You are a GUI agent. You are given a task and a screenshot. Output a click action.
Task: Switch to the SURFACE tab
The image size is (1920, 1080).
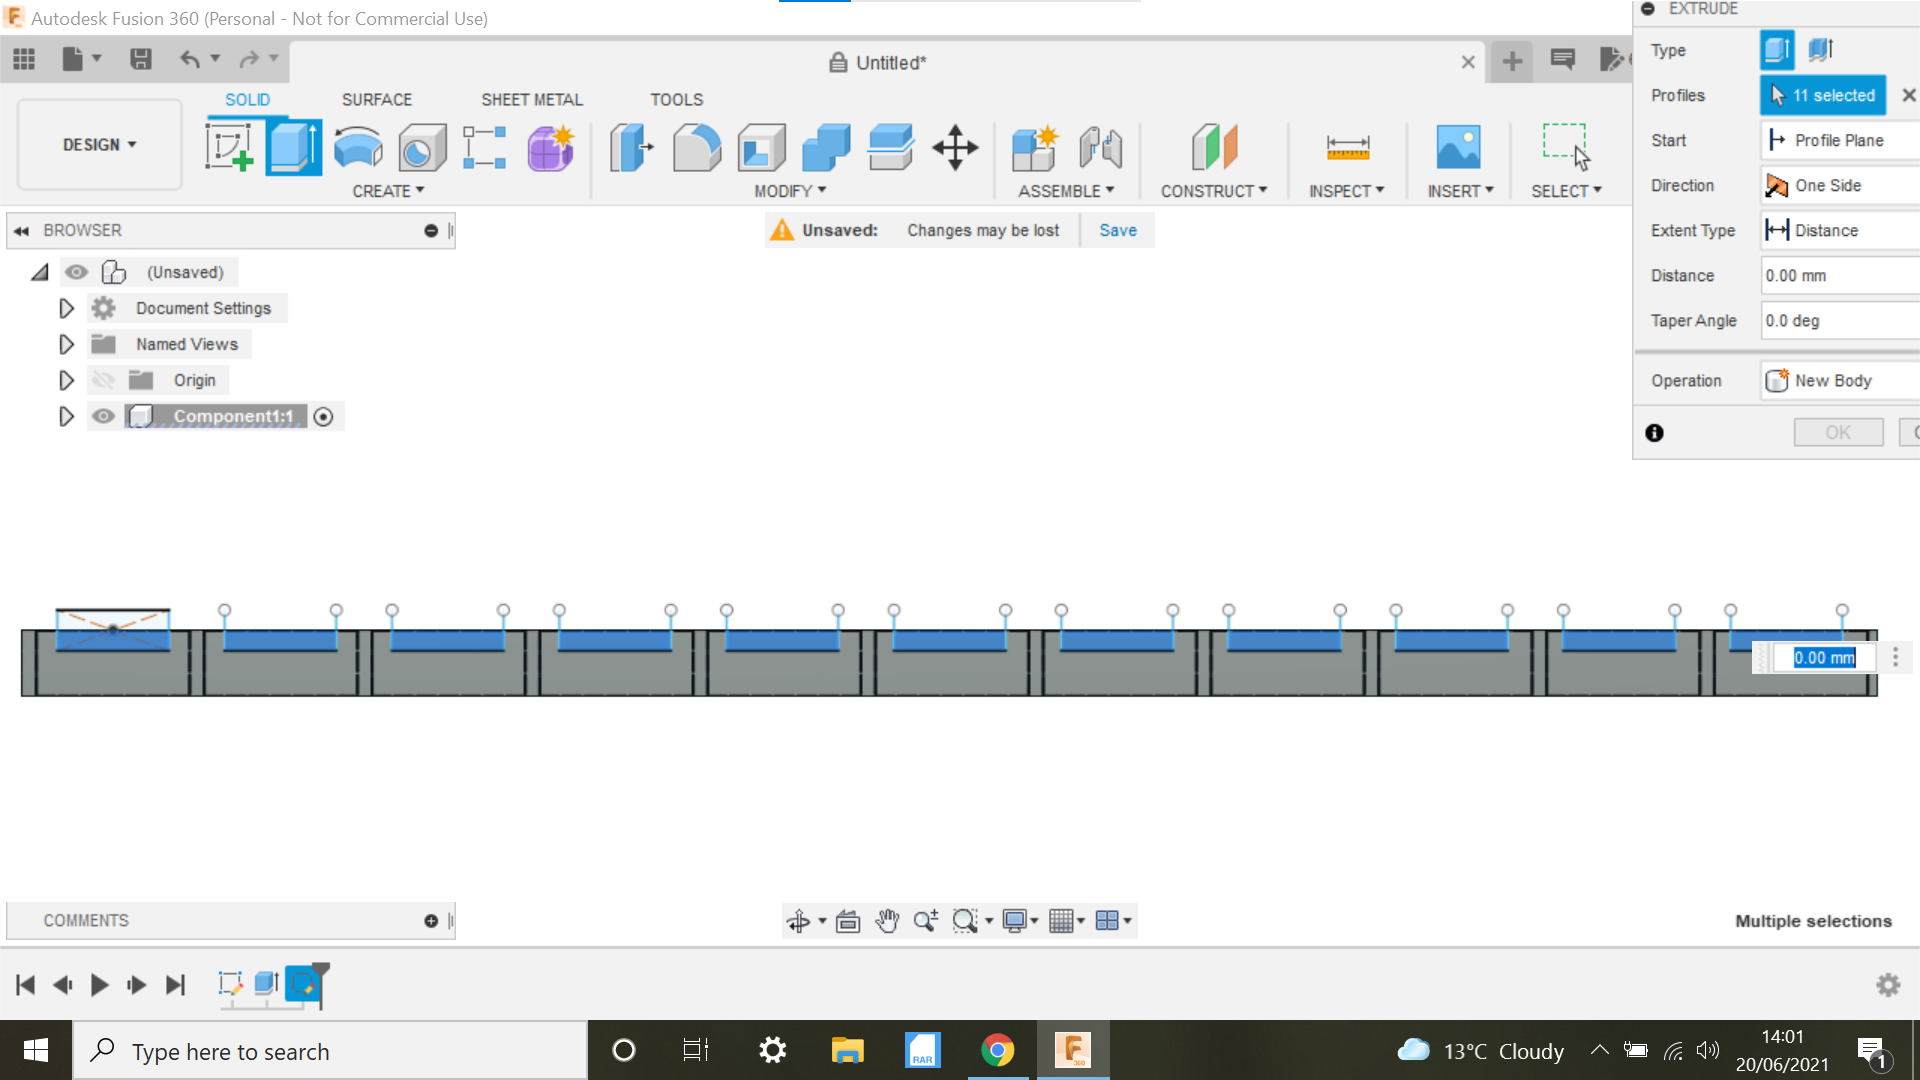tap(377, 99)
